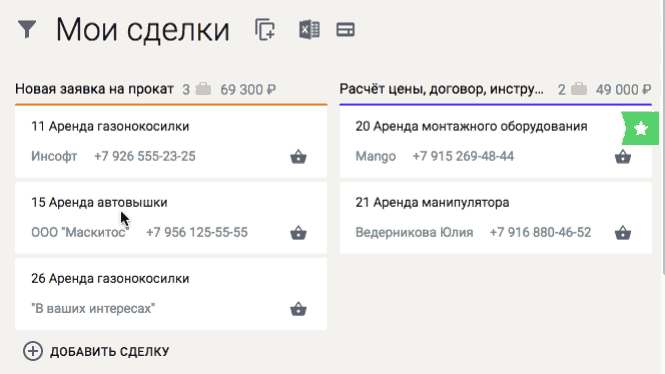Open deal 20 Аренда монтажного оборудования

471,126
